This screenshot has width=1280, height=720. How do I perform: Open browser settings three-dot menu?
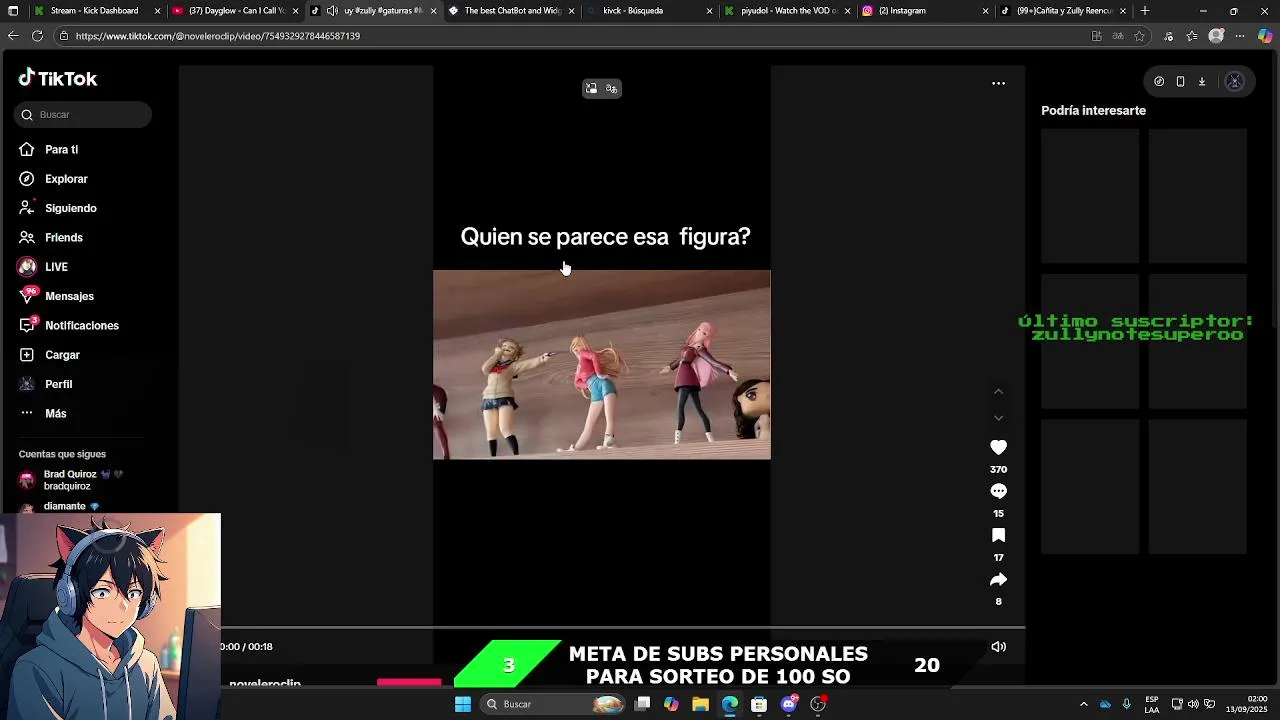[x=1240, y=36]
